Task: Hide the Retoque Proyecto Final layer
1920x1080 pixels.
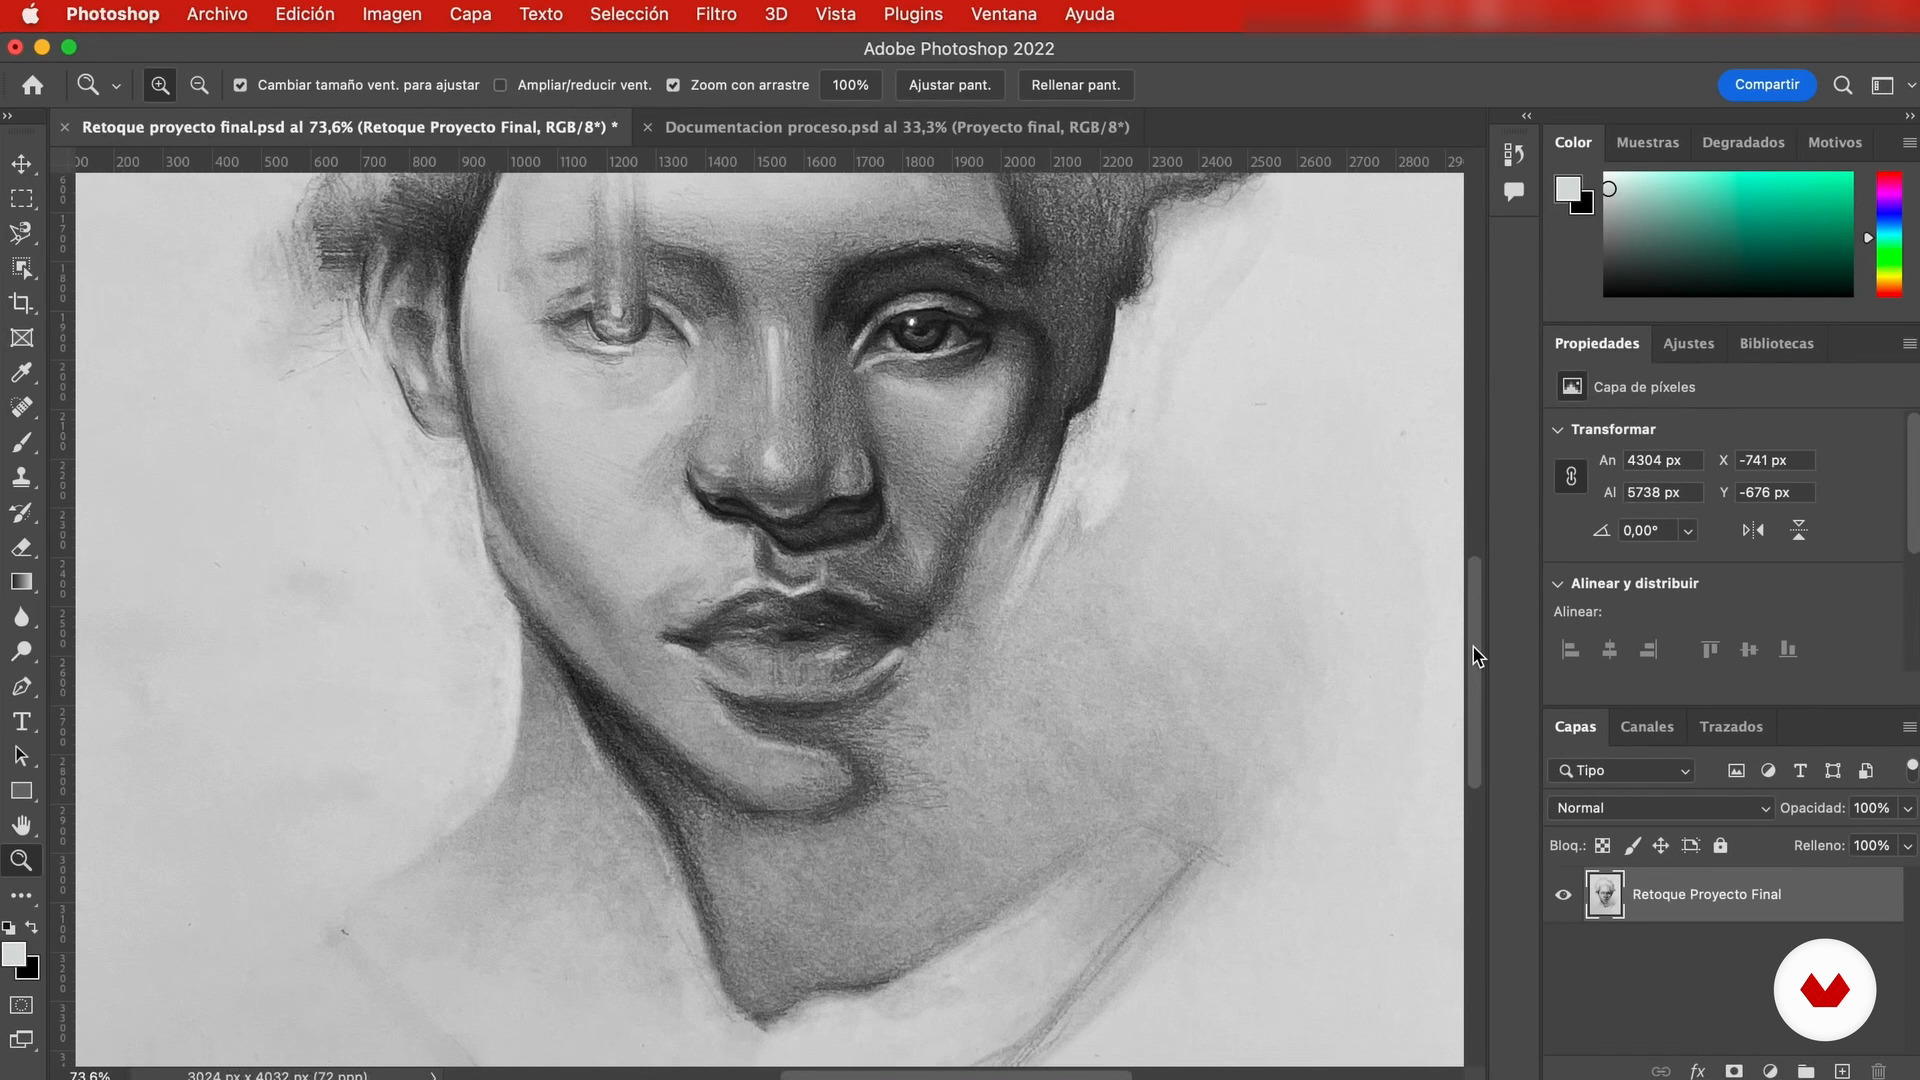Action: pos(1563,895)
